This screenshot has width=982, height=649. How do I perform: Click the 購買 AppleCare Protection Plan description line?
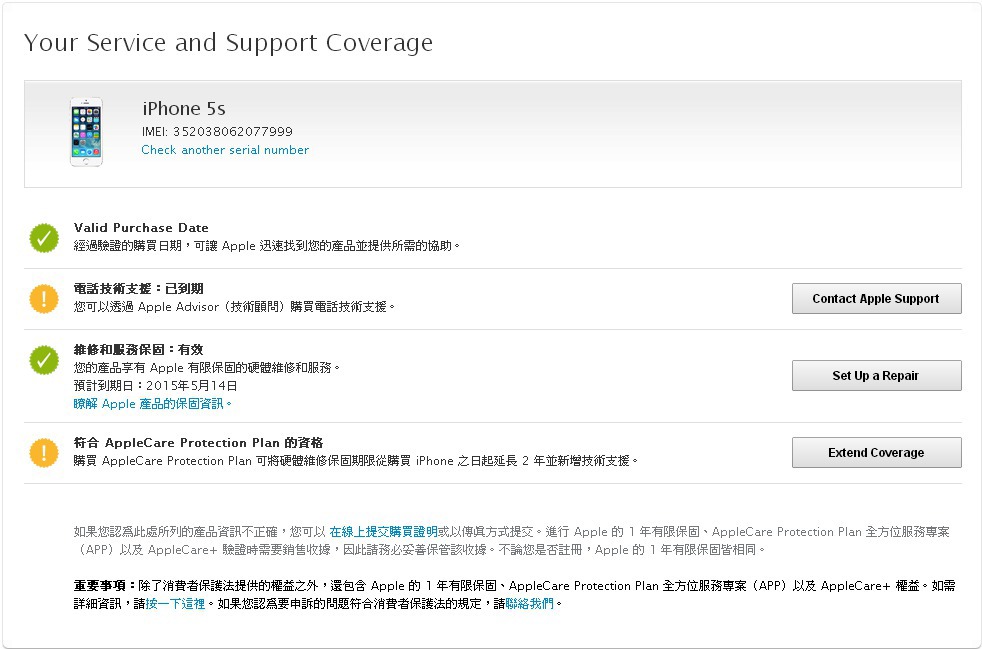(x=356, y=460)
